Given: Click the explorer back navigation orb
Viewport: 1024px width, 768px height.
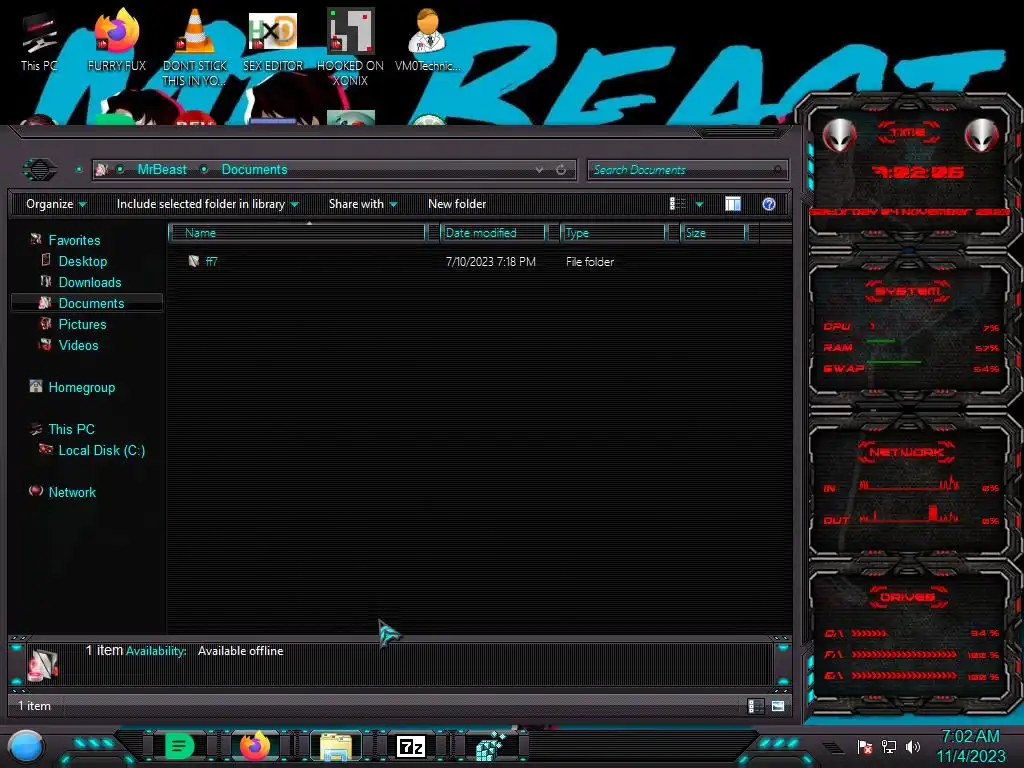Looking at the screenshot, I should coord(39,170).
